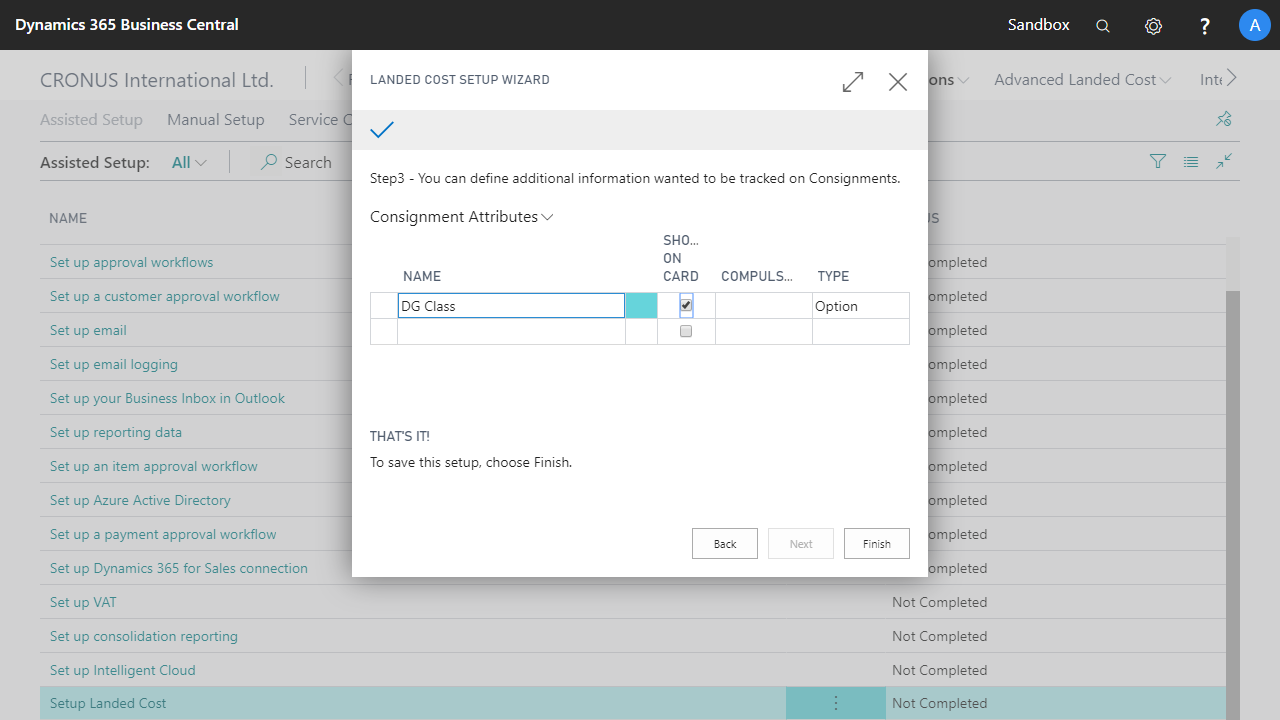Switch to list view icon

(1191, 161)
